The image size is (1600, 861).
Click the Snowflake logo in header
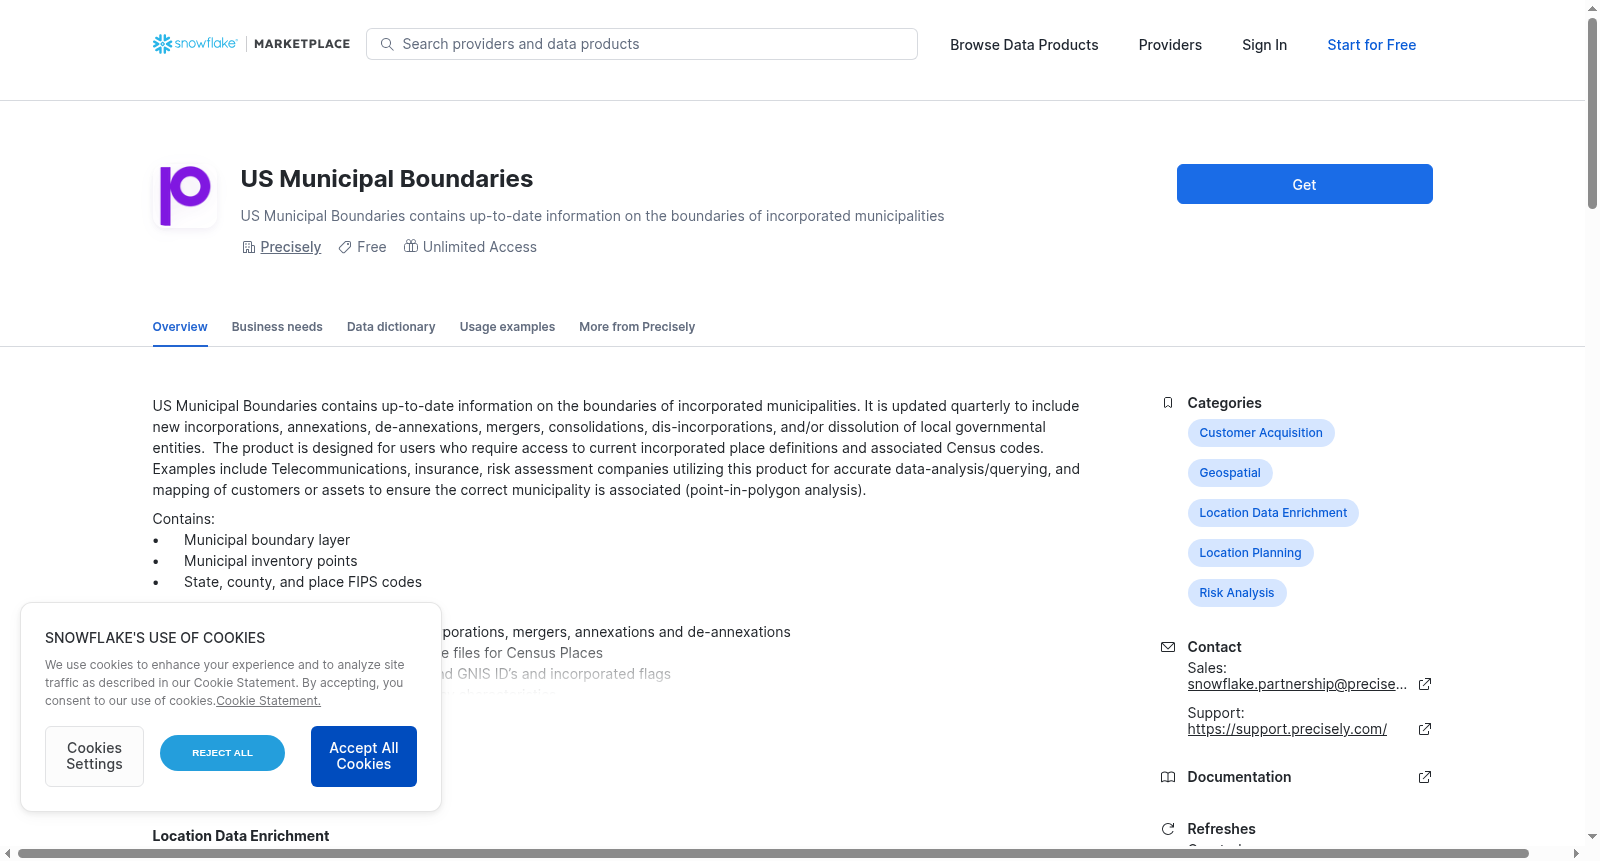[195, 44]
